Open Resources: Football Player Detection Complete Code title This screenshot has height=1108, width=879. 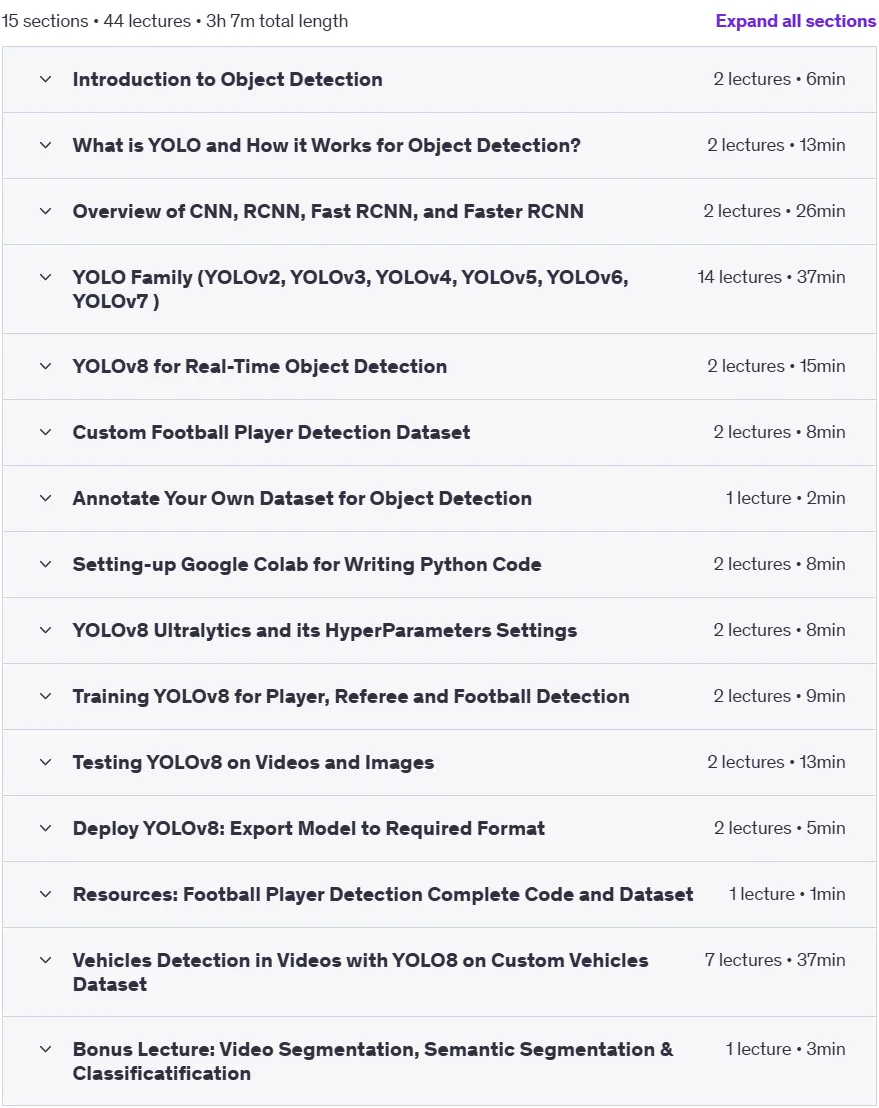click(383, 894)
